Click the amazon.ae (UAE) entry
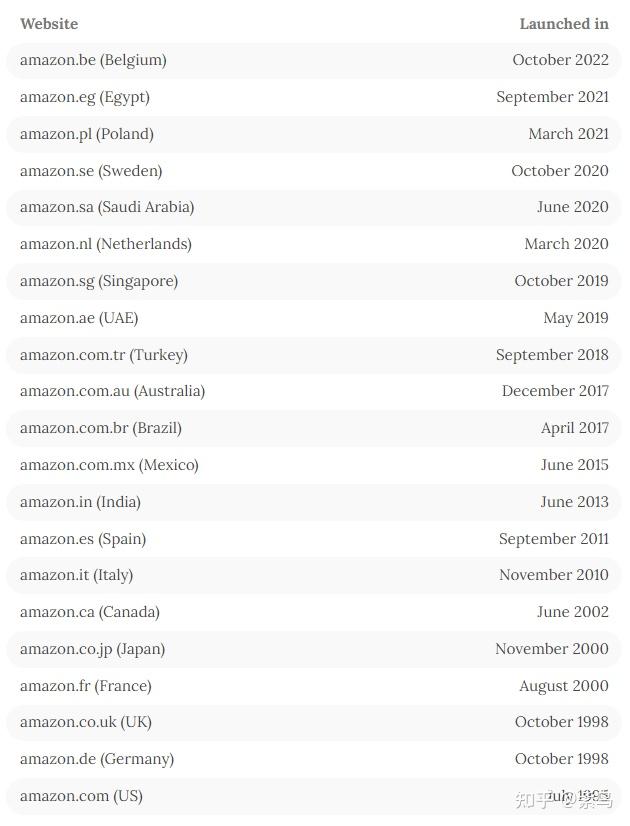 coord(79,318)
